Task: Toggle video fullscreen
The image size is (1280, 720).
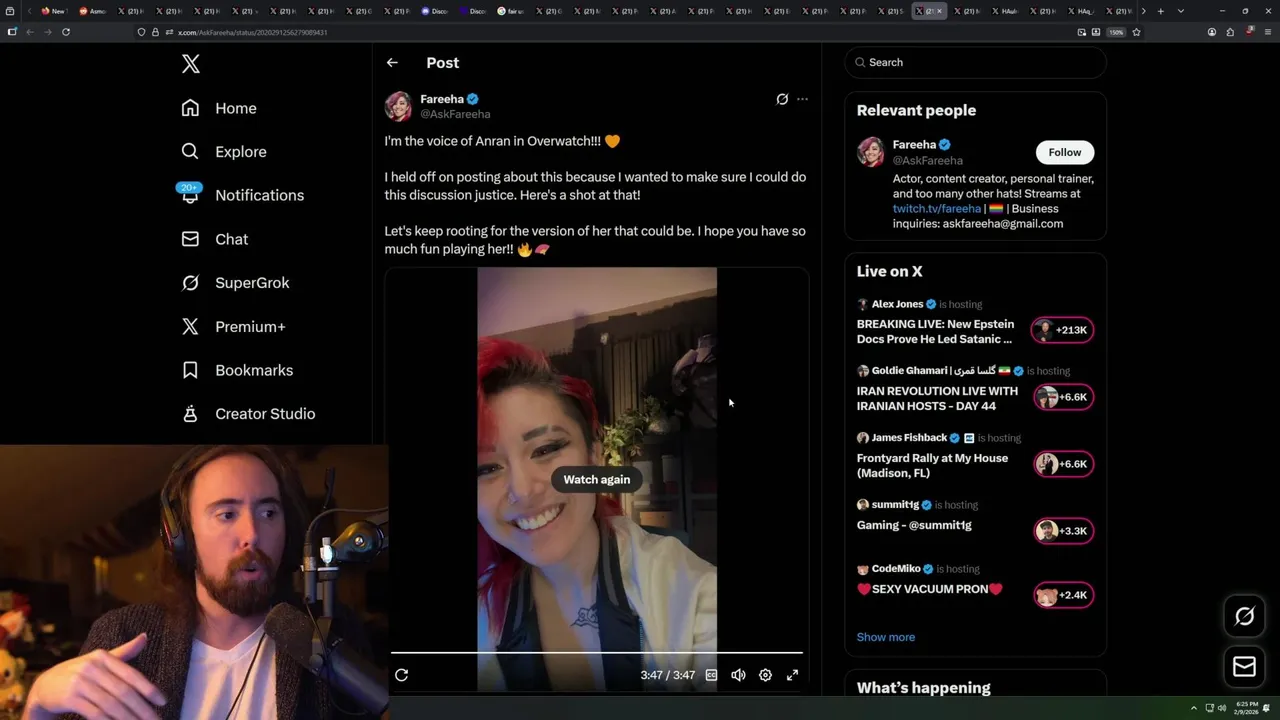Action: pos(792,675)
